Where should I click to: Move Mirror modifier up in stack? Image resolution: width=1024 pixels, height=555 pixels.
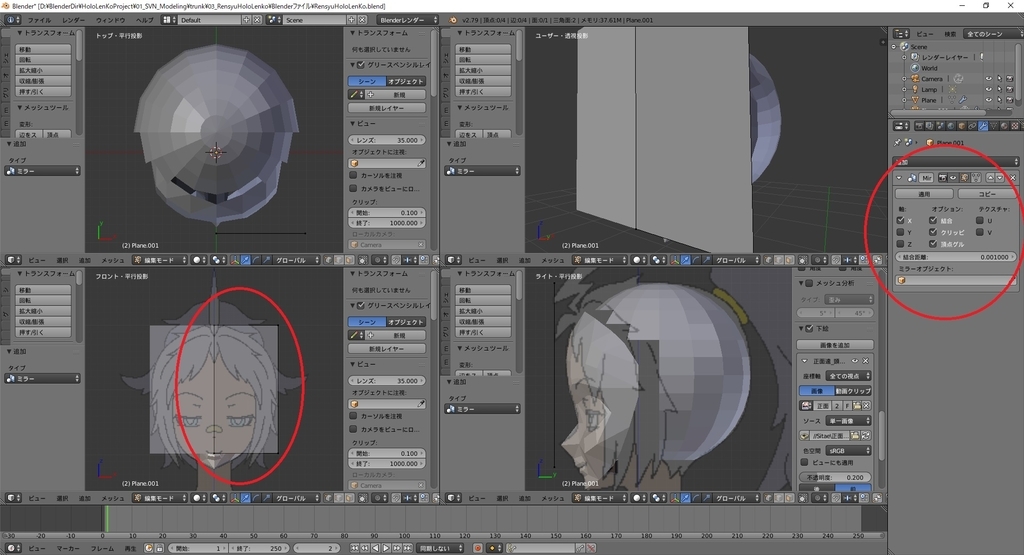[990, 178]
